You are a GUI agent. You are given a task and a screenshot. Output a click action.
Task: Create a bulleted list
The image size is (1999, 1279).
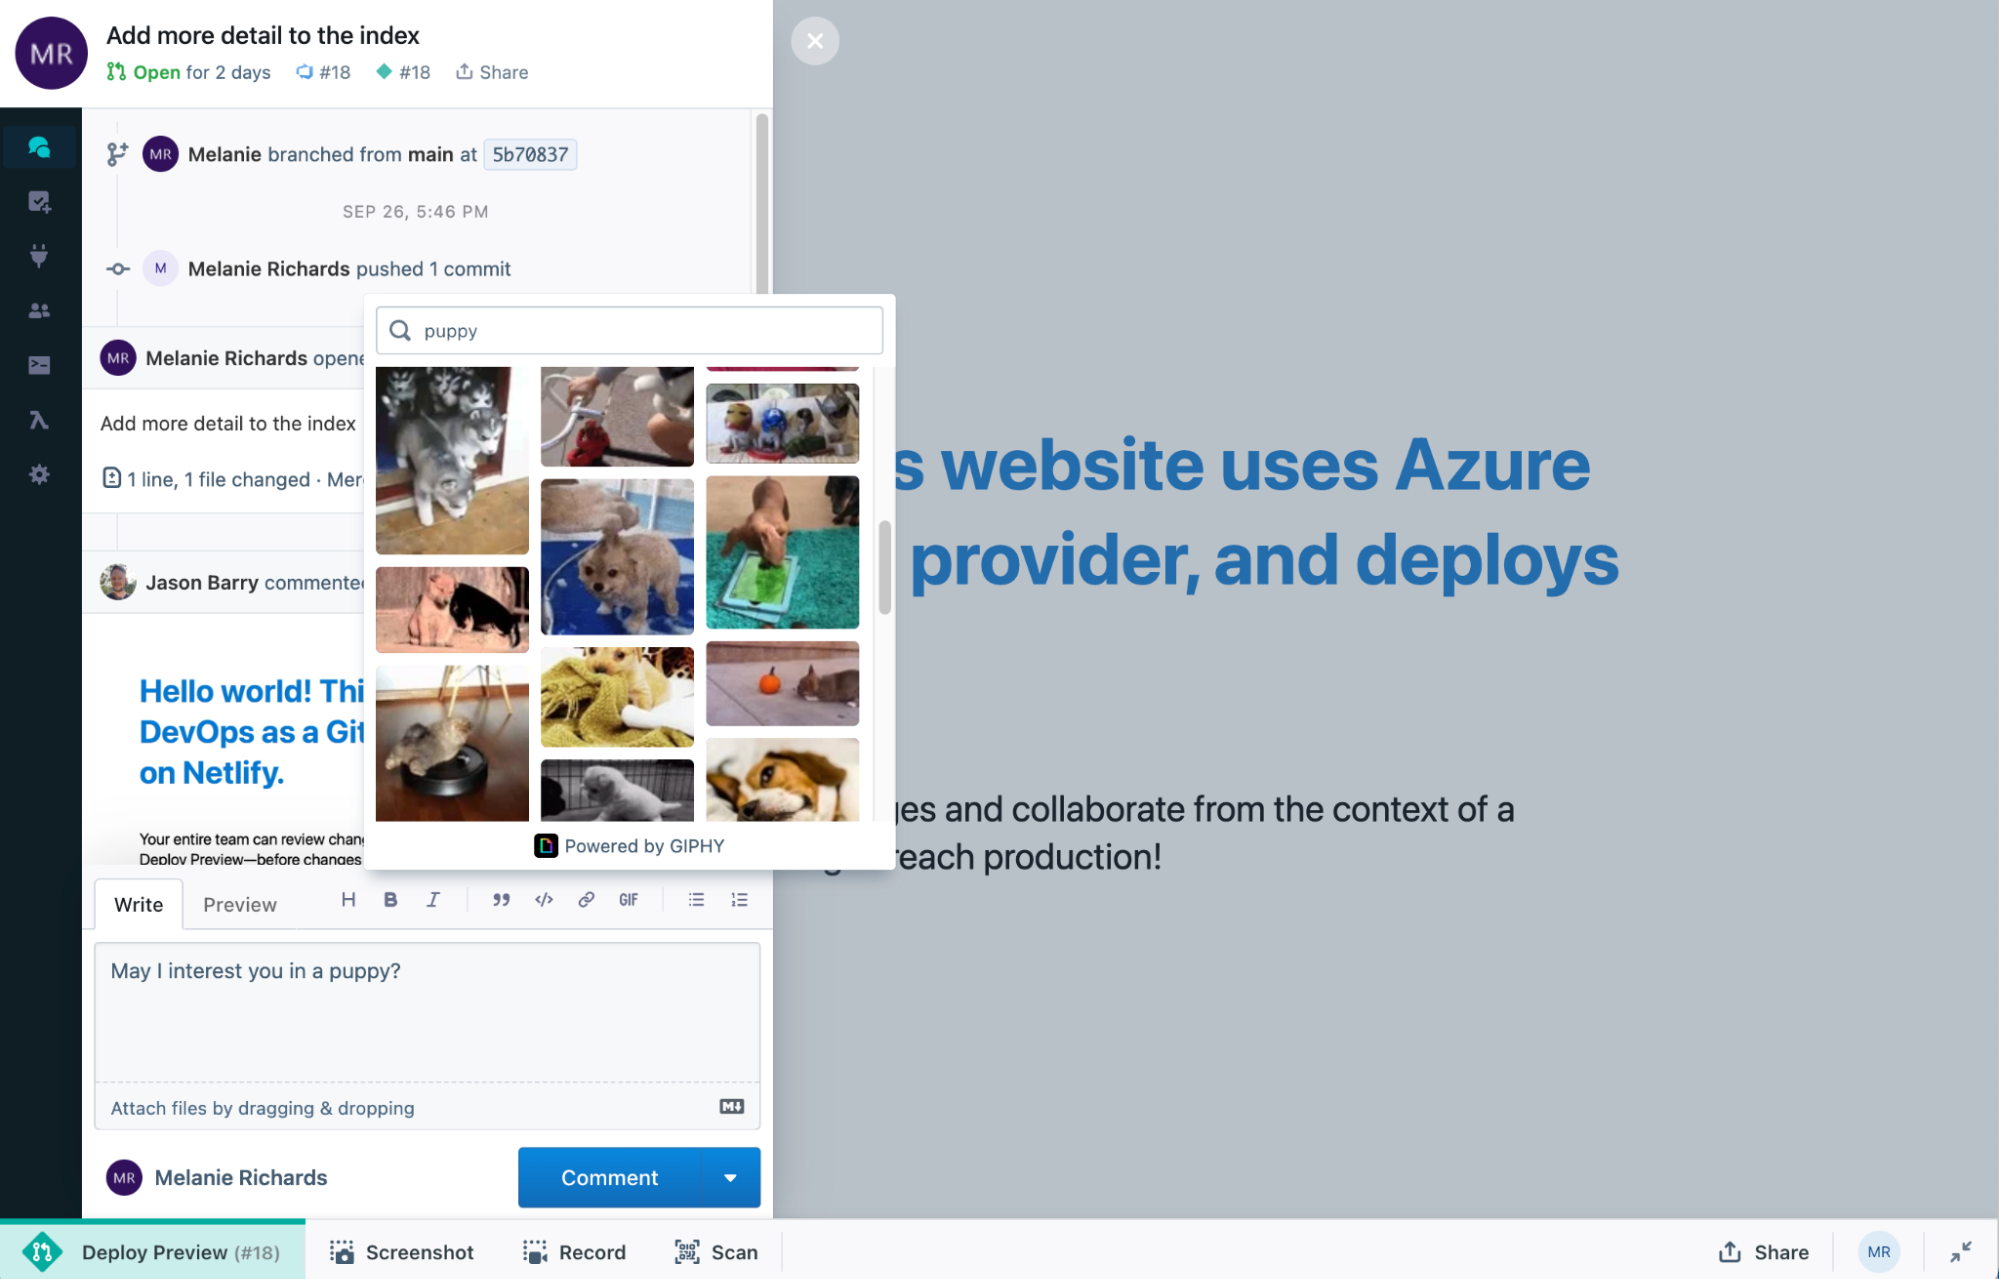[x=696, y=900]
